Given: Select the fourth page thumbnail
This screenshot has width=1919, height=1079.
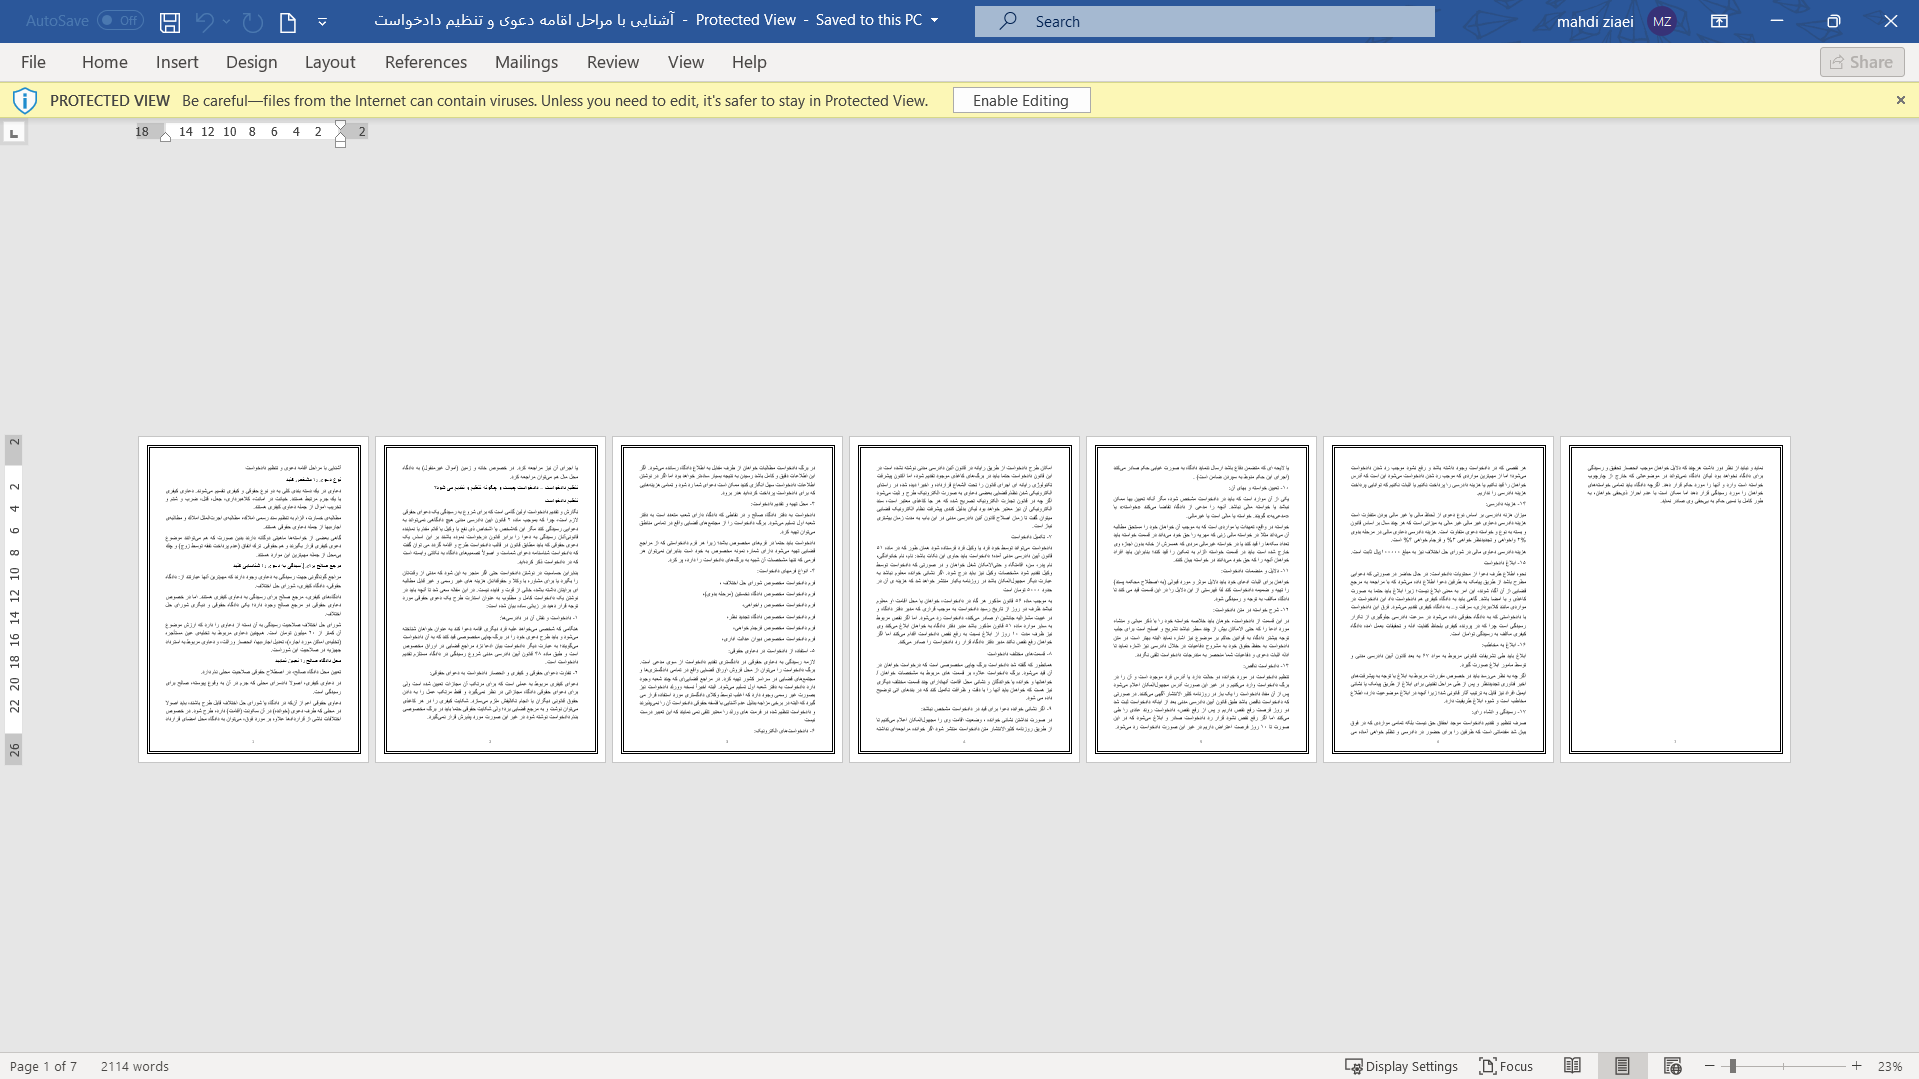Looking at the screenshot, I should pyautogui.click(x=964, y=599).
